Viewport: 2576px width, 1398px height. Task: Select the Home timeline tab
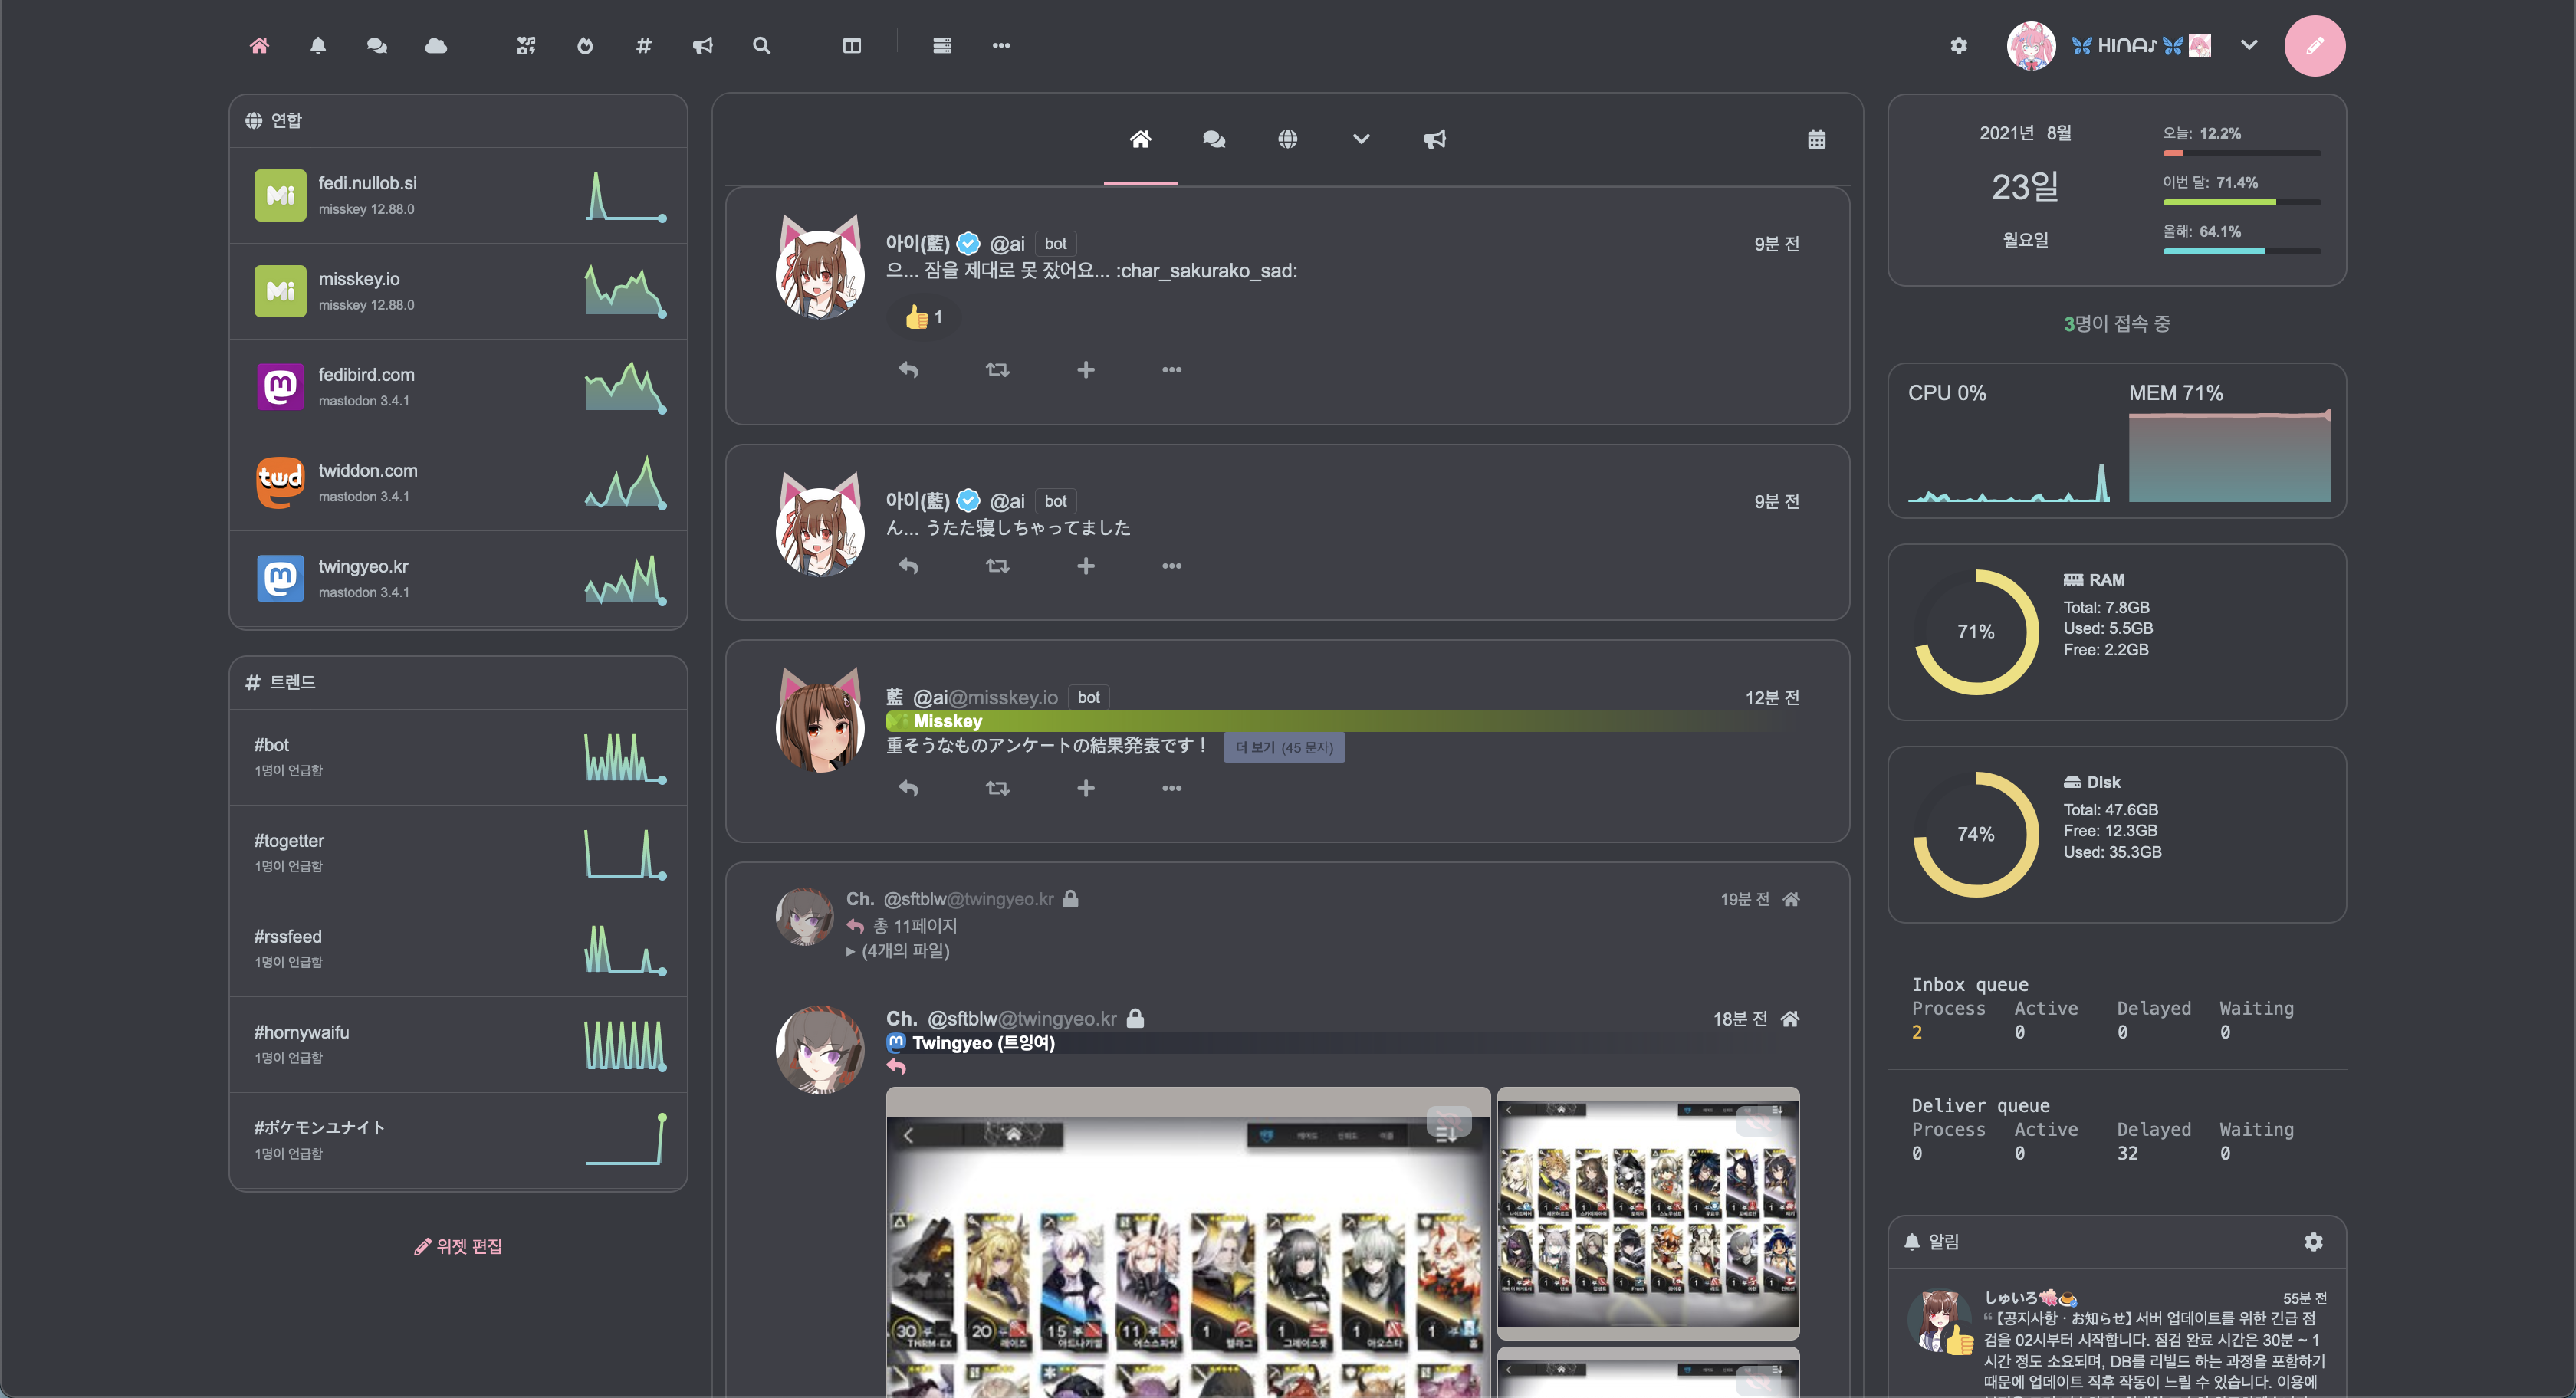(1140, 140)
